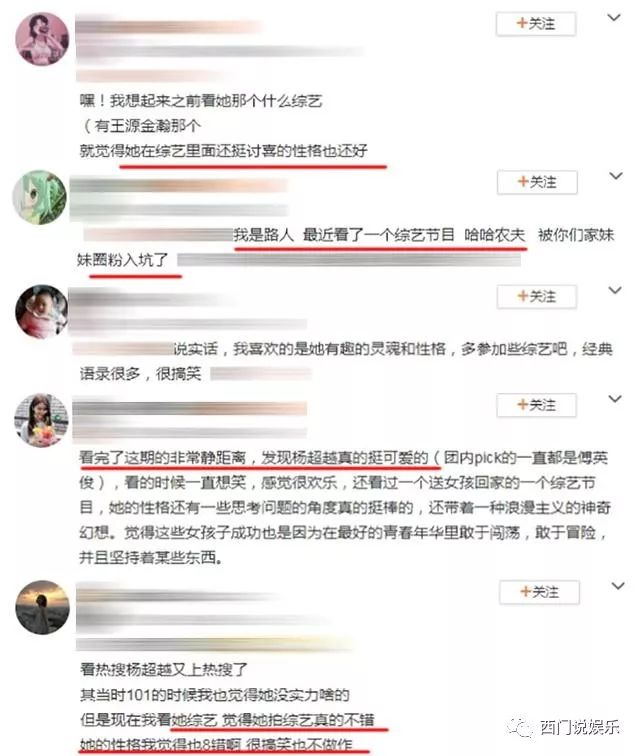Expand the chevron on the bottom comment

[x=618, y=586]
